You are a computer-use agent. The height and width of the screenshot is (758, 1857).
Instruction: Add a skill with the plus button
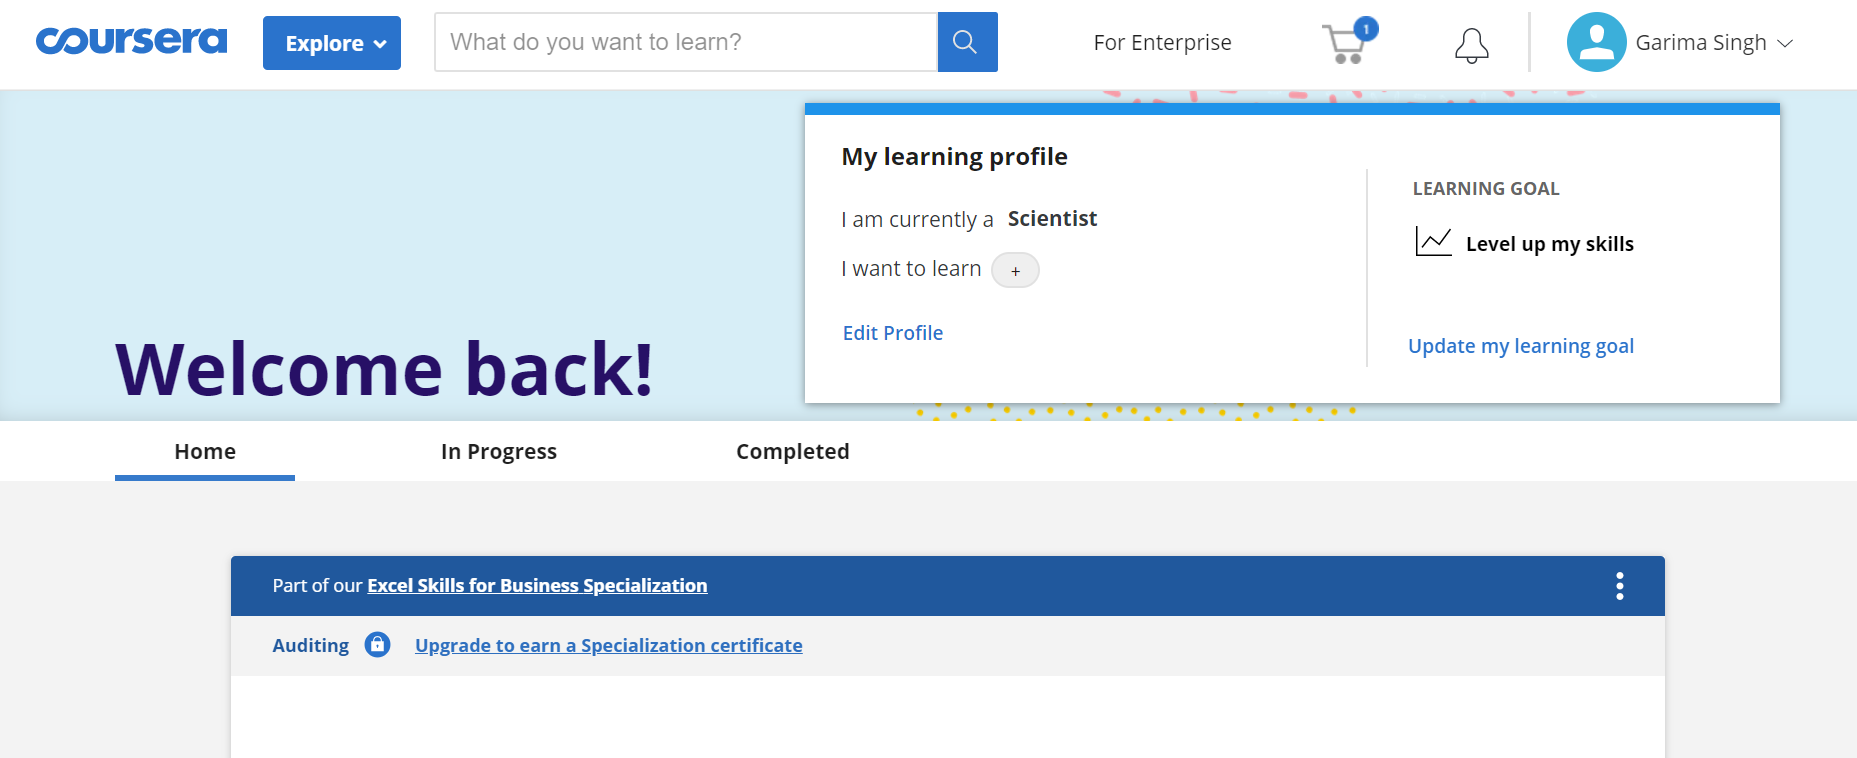[x=1015, y=270]
